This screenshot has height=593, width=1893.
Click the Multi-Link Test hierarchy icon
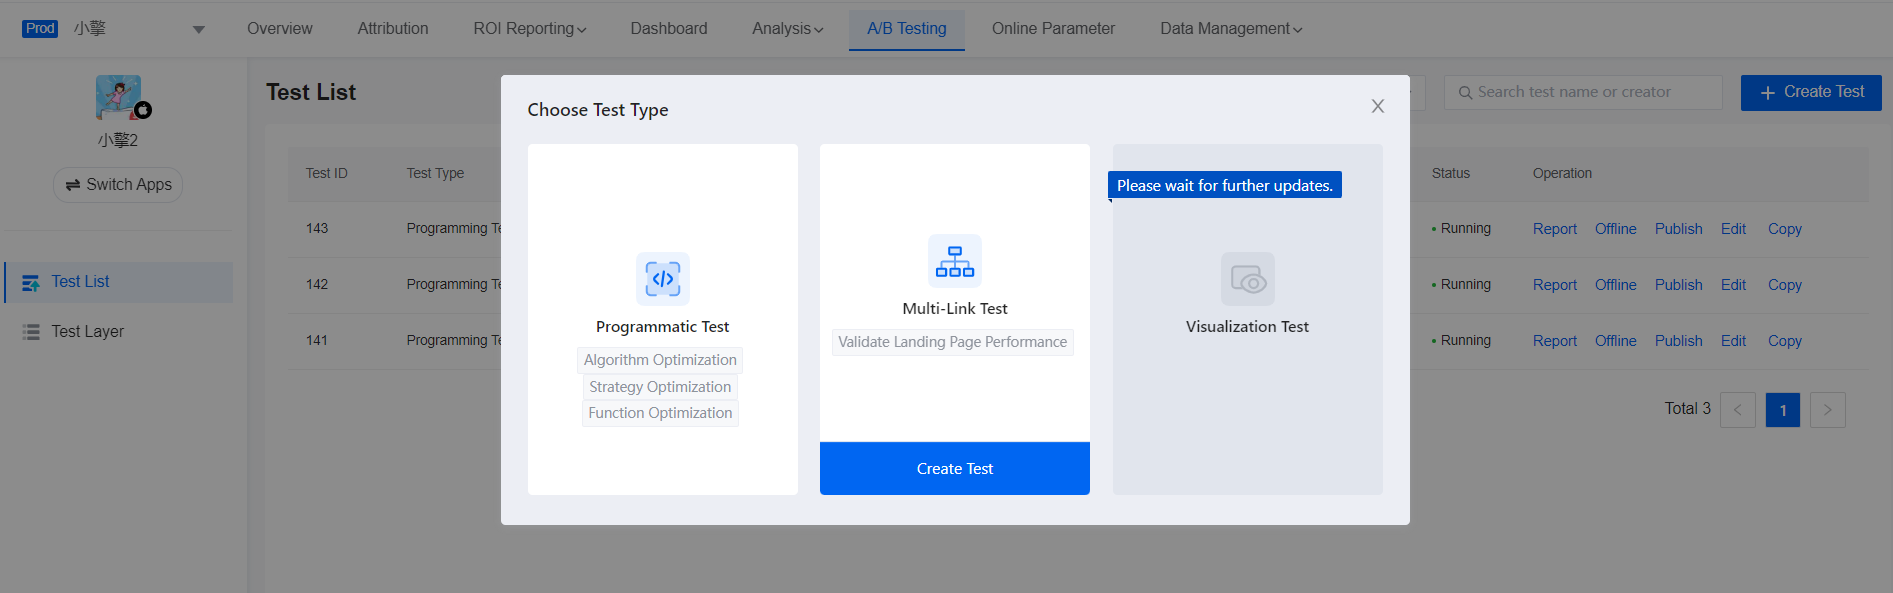tap(955, 261)
